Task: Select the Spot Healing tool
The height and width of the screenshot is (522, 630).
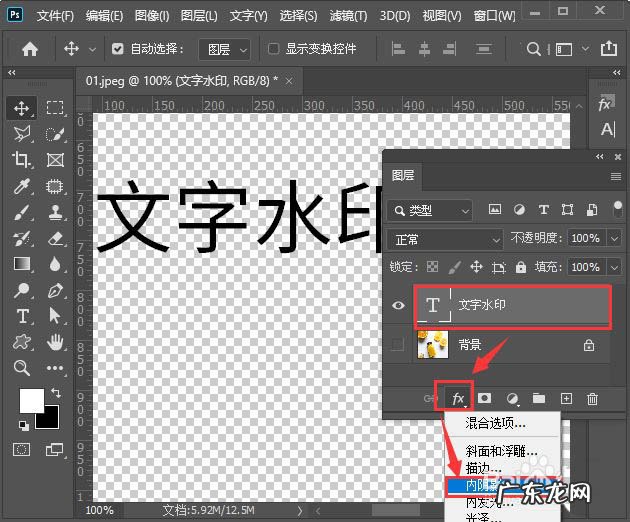Action: point(55,186)
